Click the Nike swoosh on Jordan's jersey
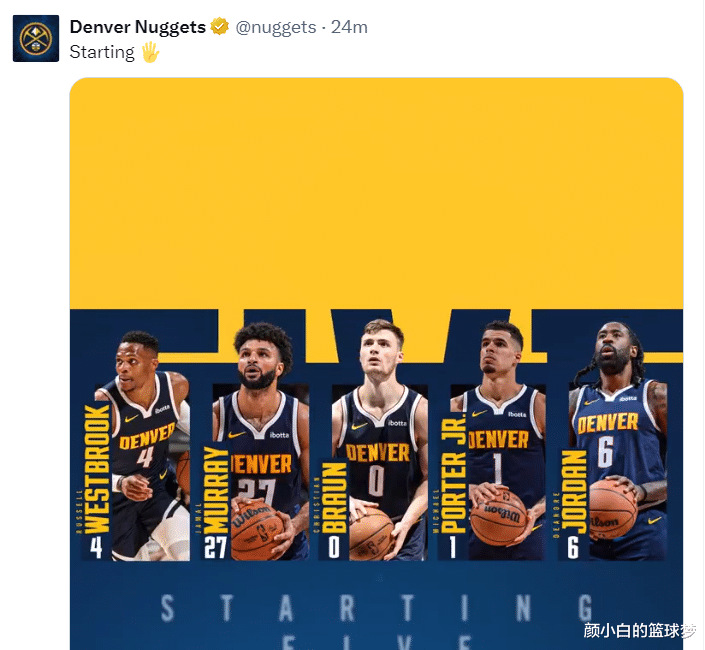705x650 pixels. [x=591, y=402]
